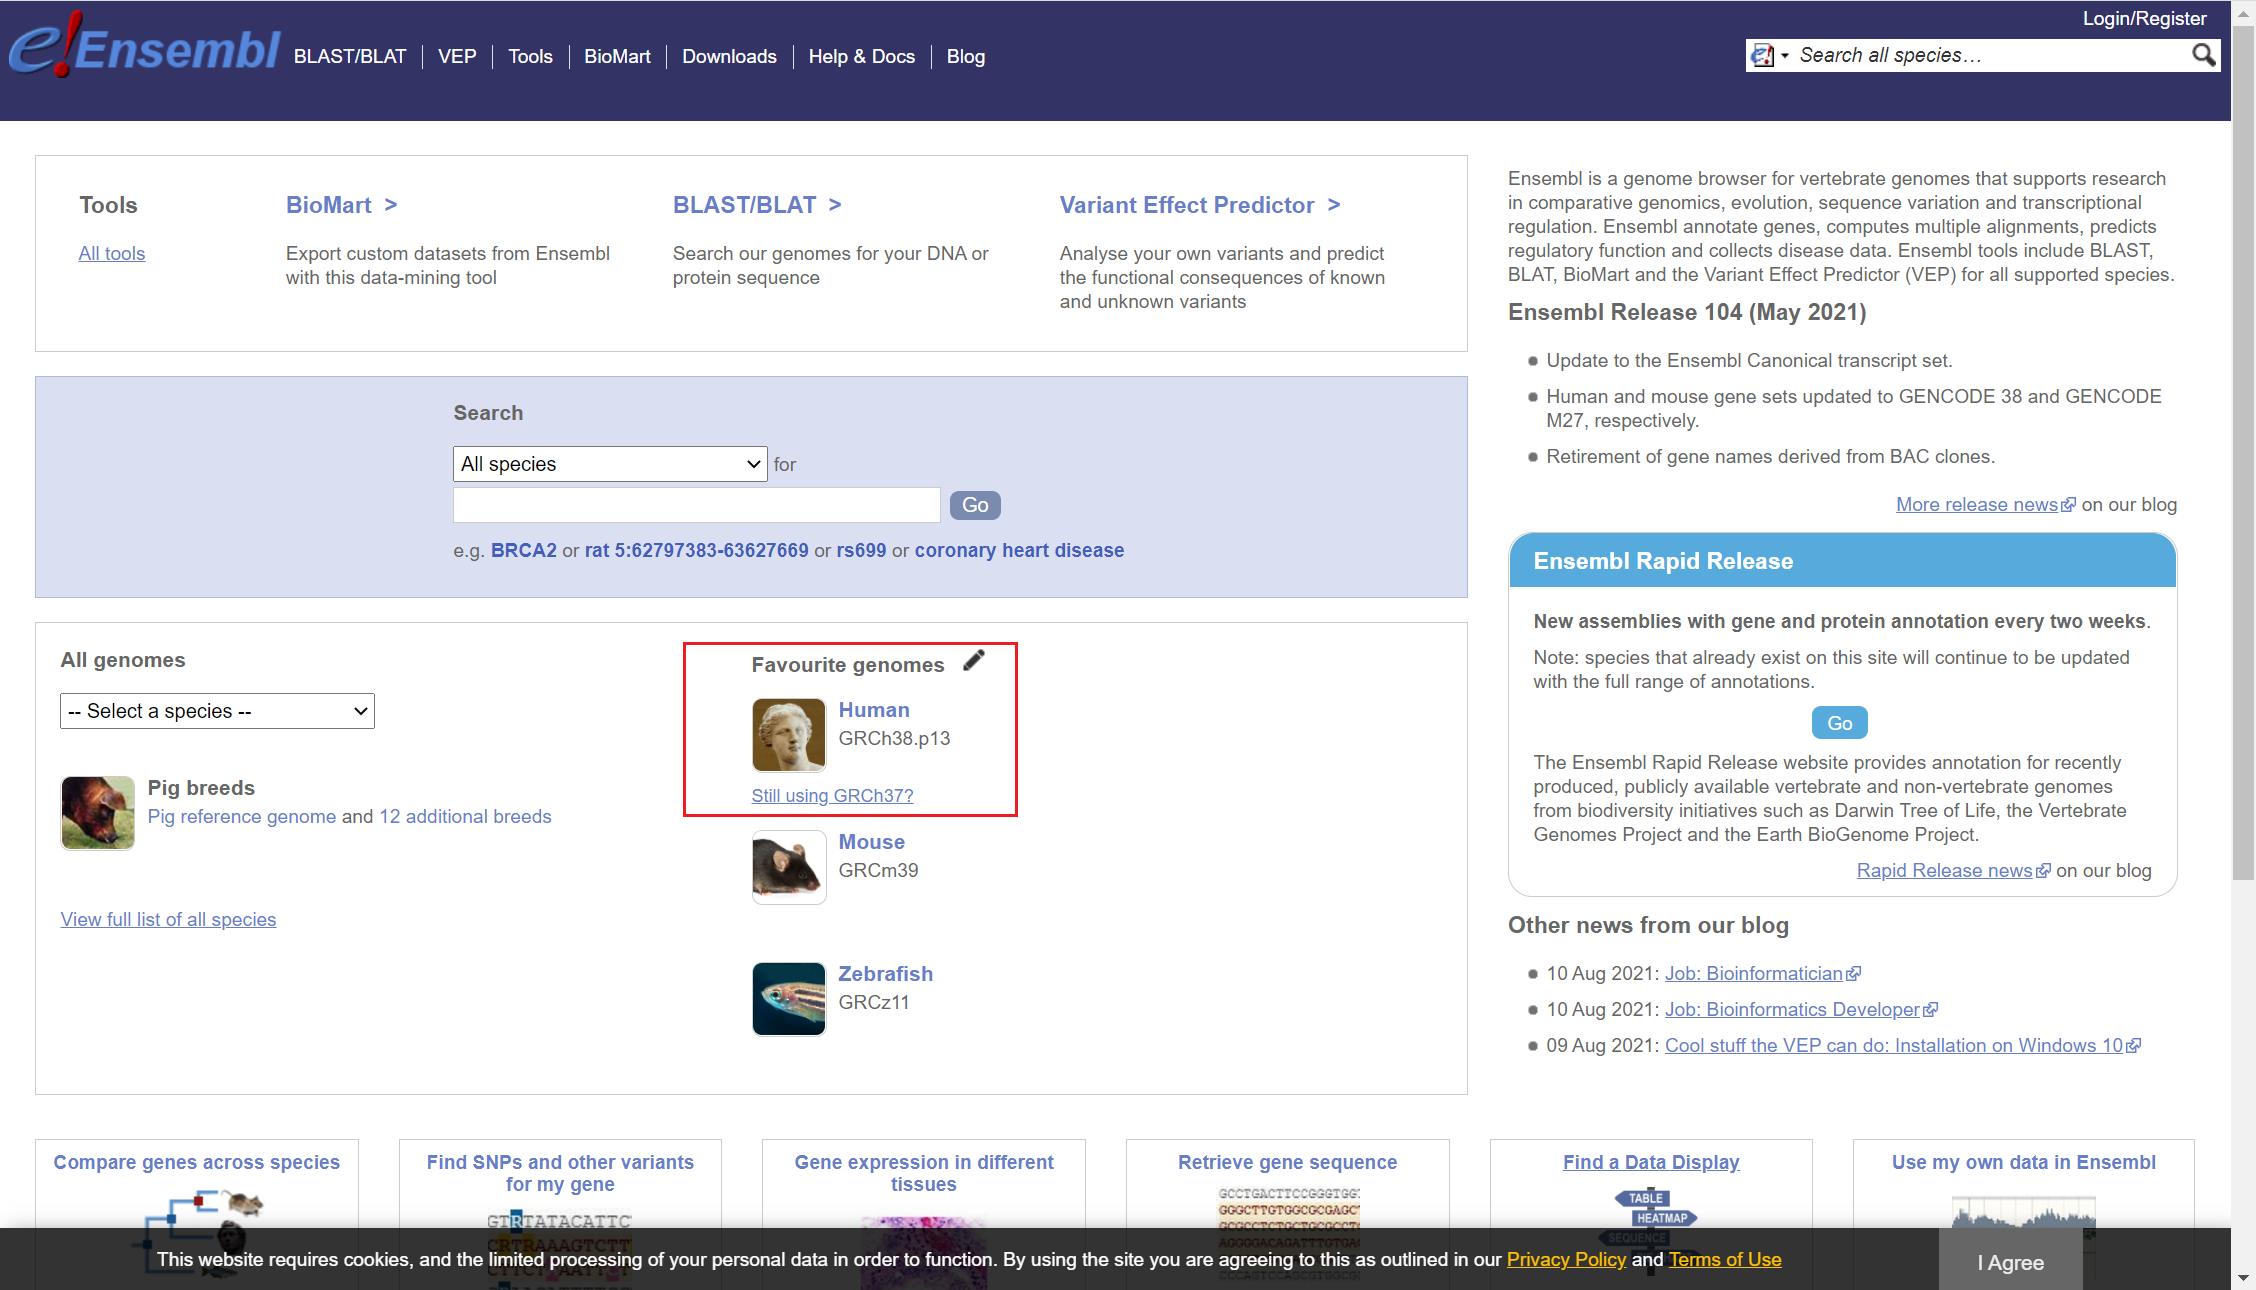Click coronary heart disease example link

1019,551
